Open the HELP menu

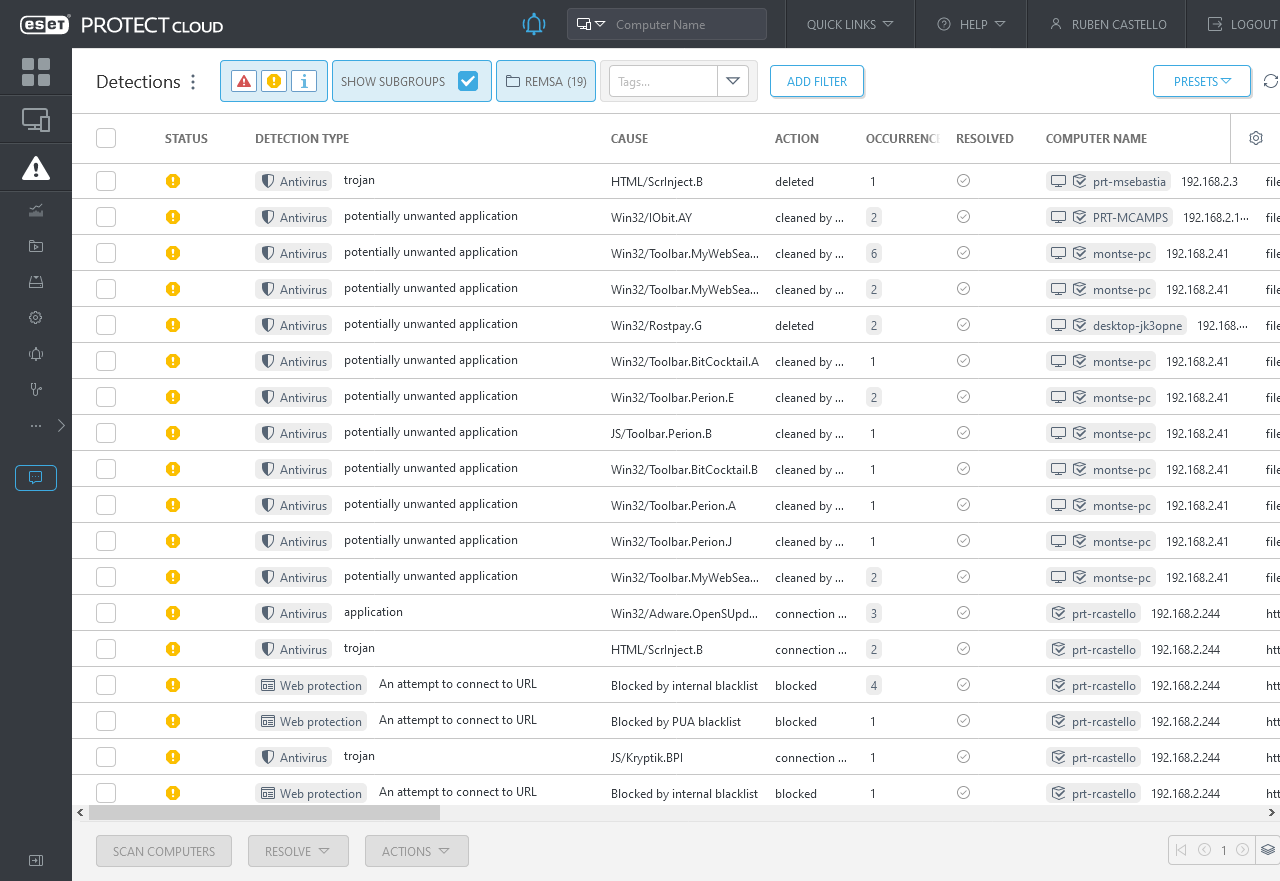[x=971, y=25]
